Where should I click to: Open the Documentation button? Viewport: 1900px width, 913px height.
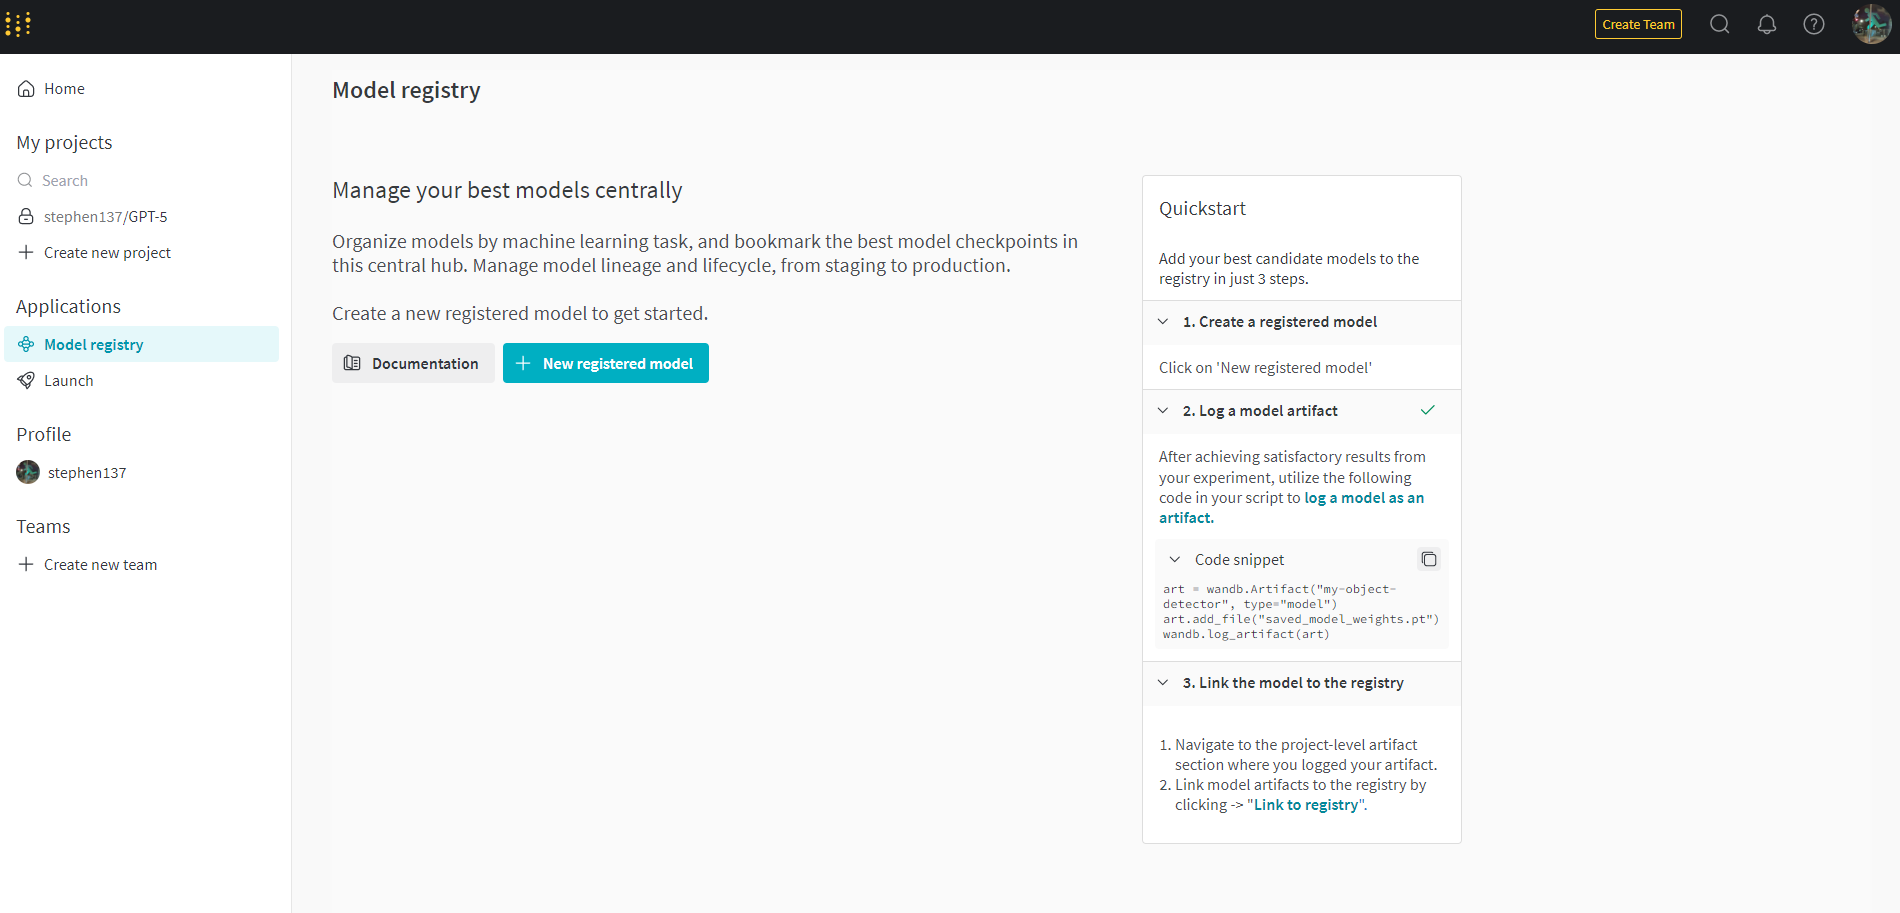413,363
